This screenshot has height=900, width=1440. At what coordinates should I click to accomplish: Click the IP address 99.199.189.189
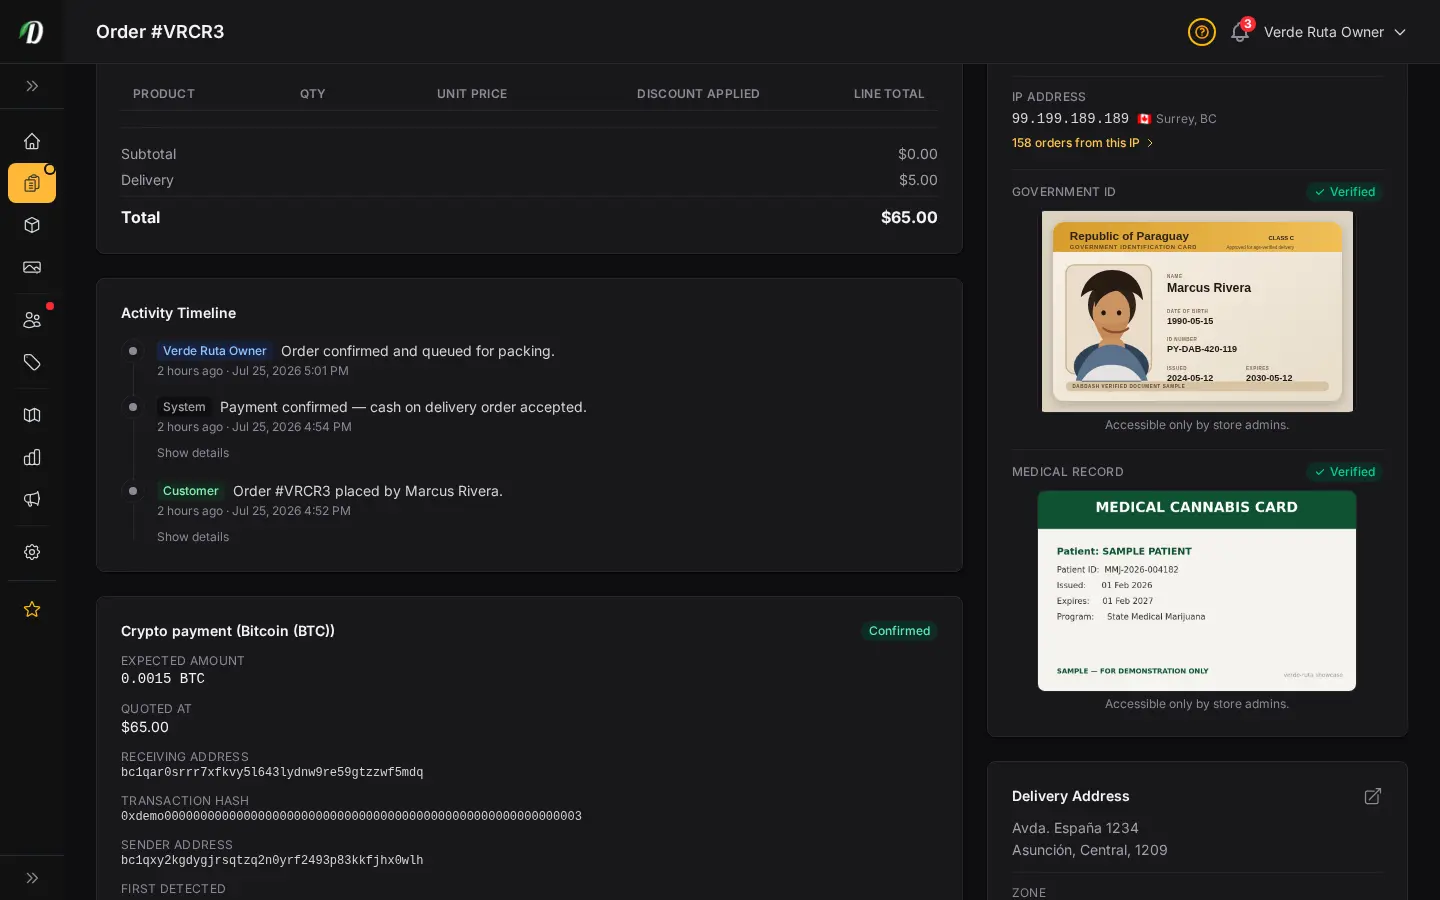point(1070,119)
